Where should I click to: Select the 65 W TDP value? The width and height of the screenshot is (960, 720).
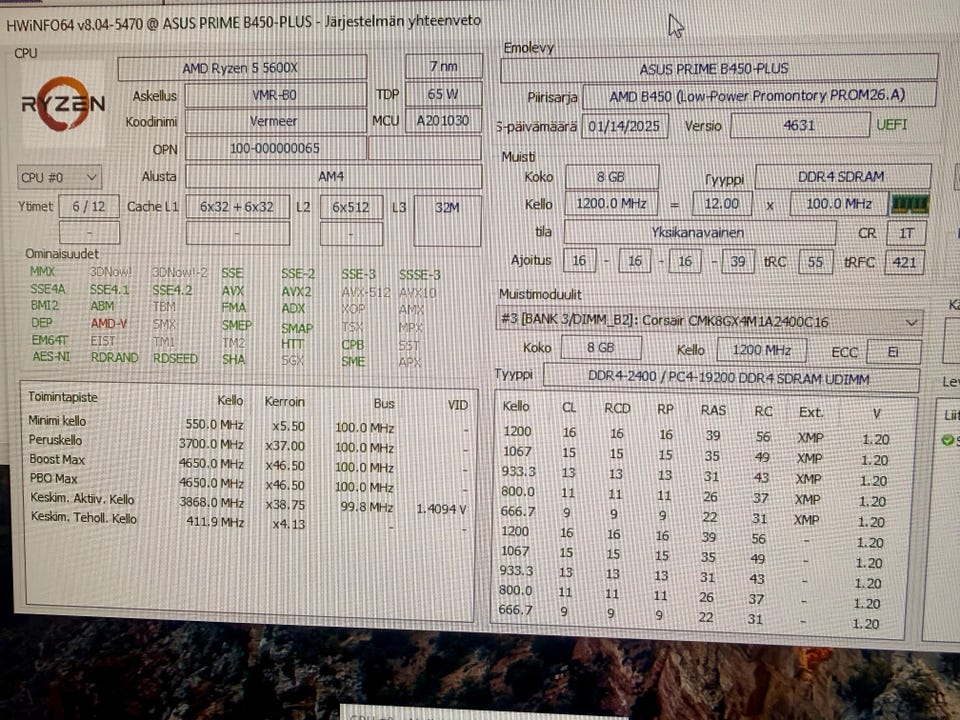point(443,94)
